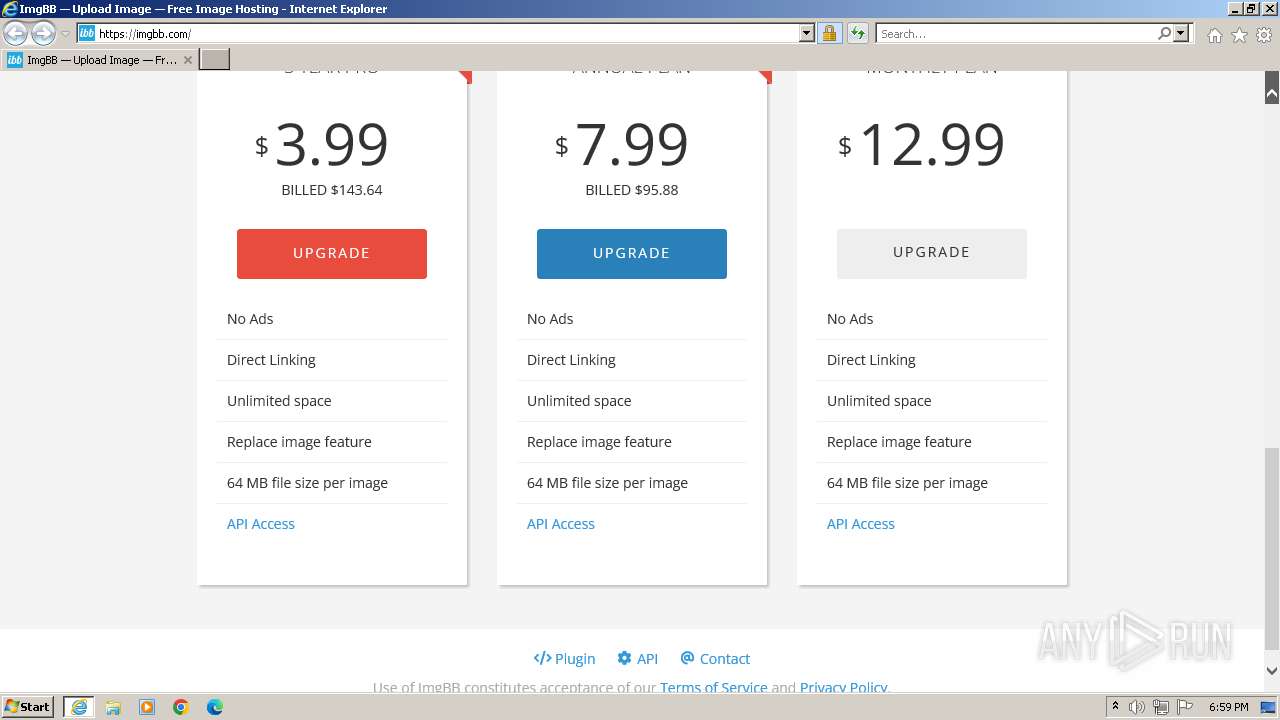This screenshot has width=1280, height=720.
Task: Restore down the Internet Explorer window
Action: [1251, 8]
